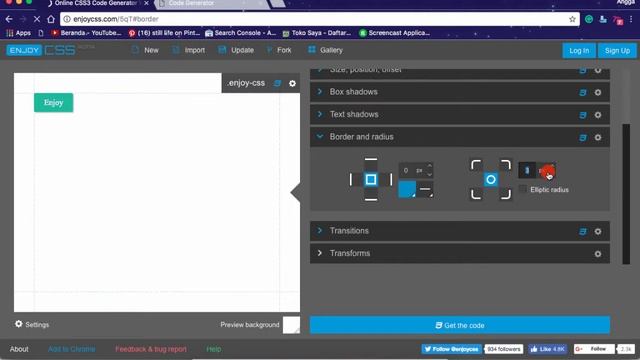Click the Log In button

(579, 51)
